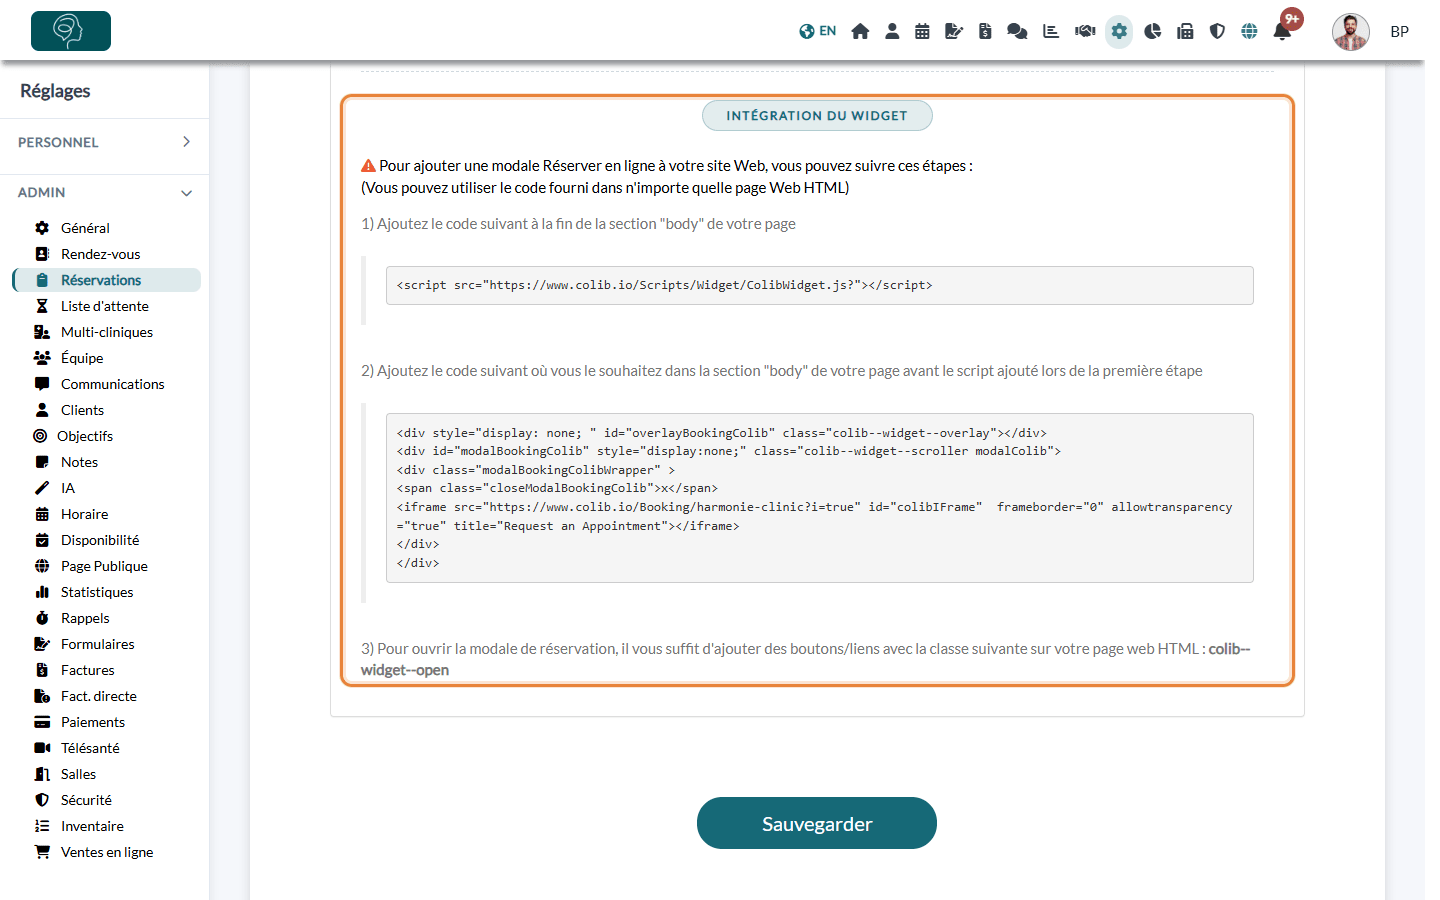The image size is (1440, 900).
Task: Go to Équipe settings
Action: coord(82,358)
